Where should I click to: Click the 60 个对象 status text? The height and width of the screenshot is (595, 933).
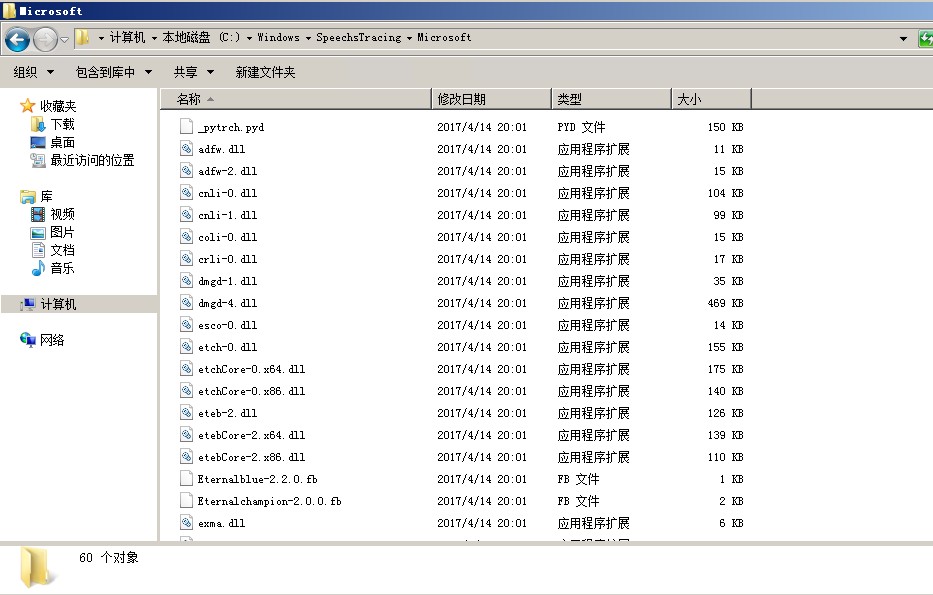coord(109,558)
